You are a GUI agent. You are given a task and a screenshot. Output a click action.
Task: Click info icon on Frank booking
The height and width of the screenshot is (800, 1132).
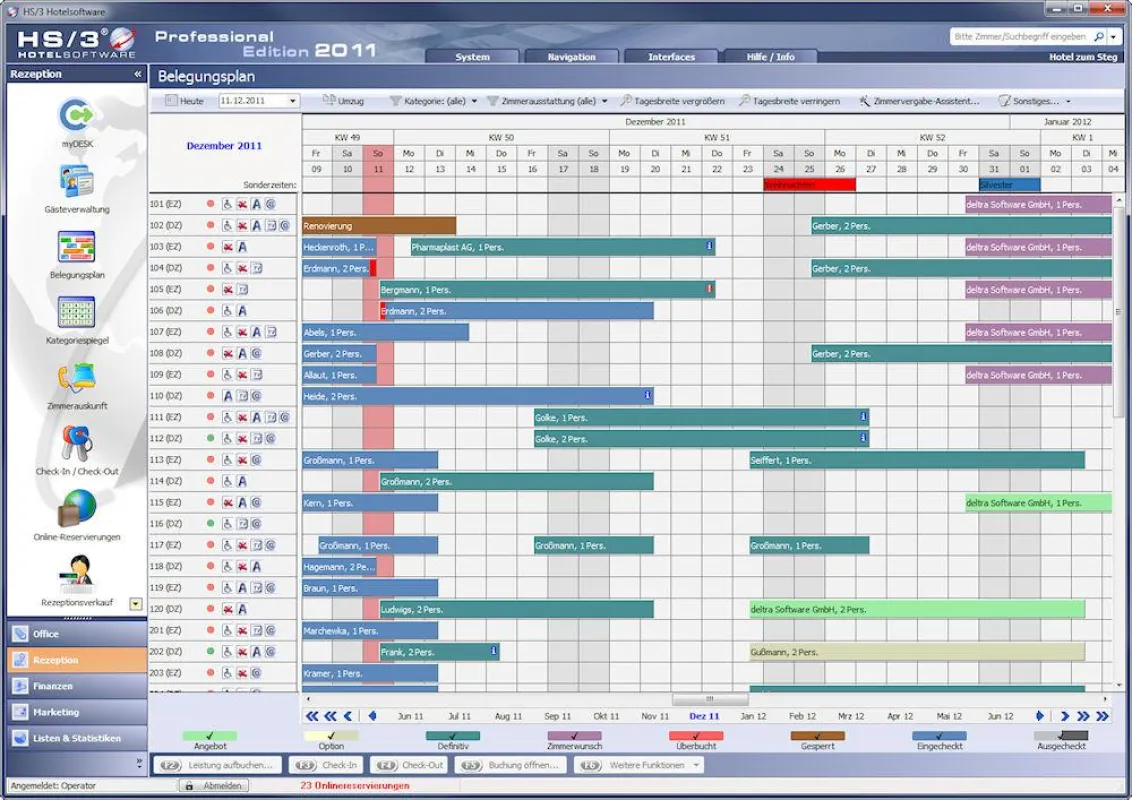point(493,651)
